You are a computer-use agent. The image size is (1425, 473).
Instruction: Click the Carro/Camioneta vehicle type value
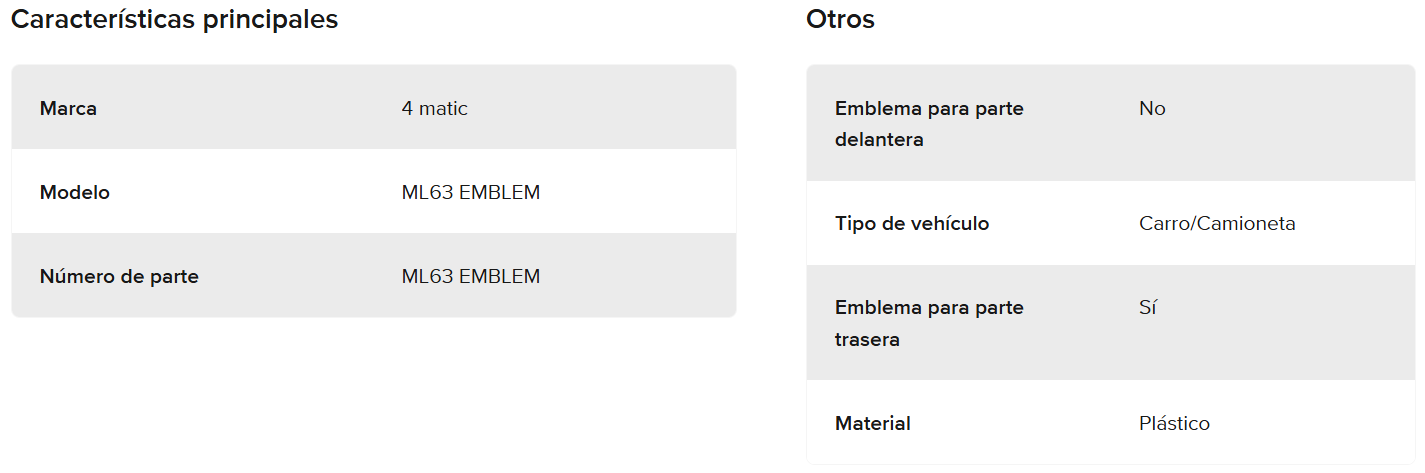pyautogui.click(x=1217, y=223)
